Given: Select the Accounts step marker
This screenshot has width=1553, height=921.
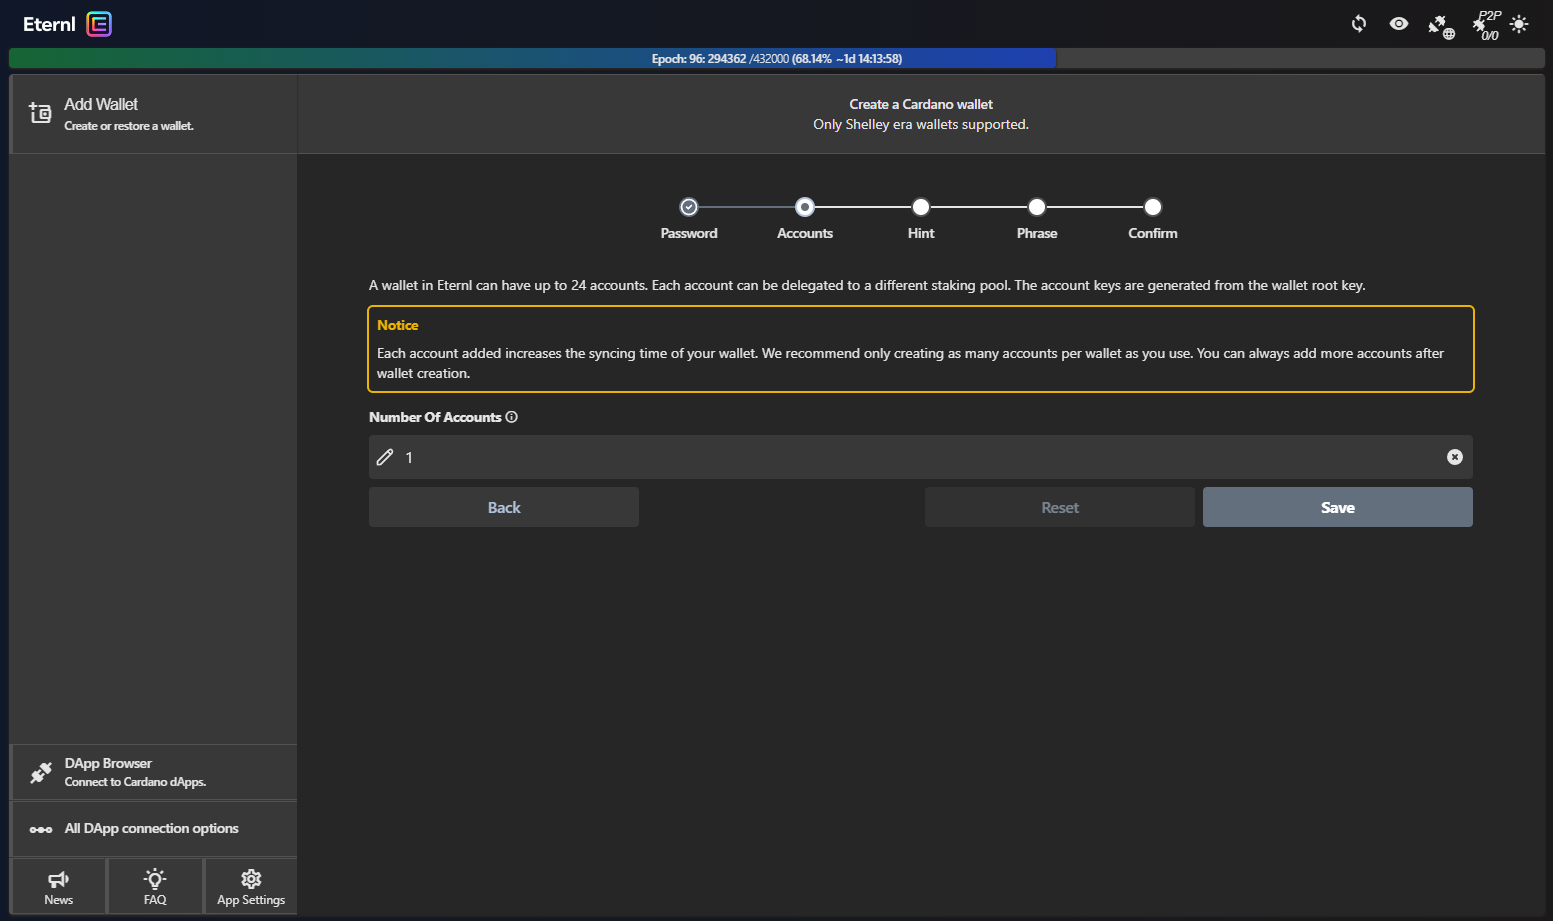Looking at the screenshot, I should pyautogui.click(x=805, y=207).
